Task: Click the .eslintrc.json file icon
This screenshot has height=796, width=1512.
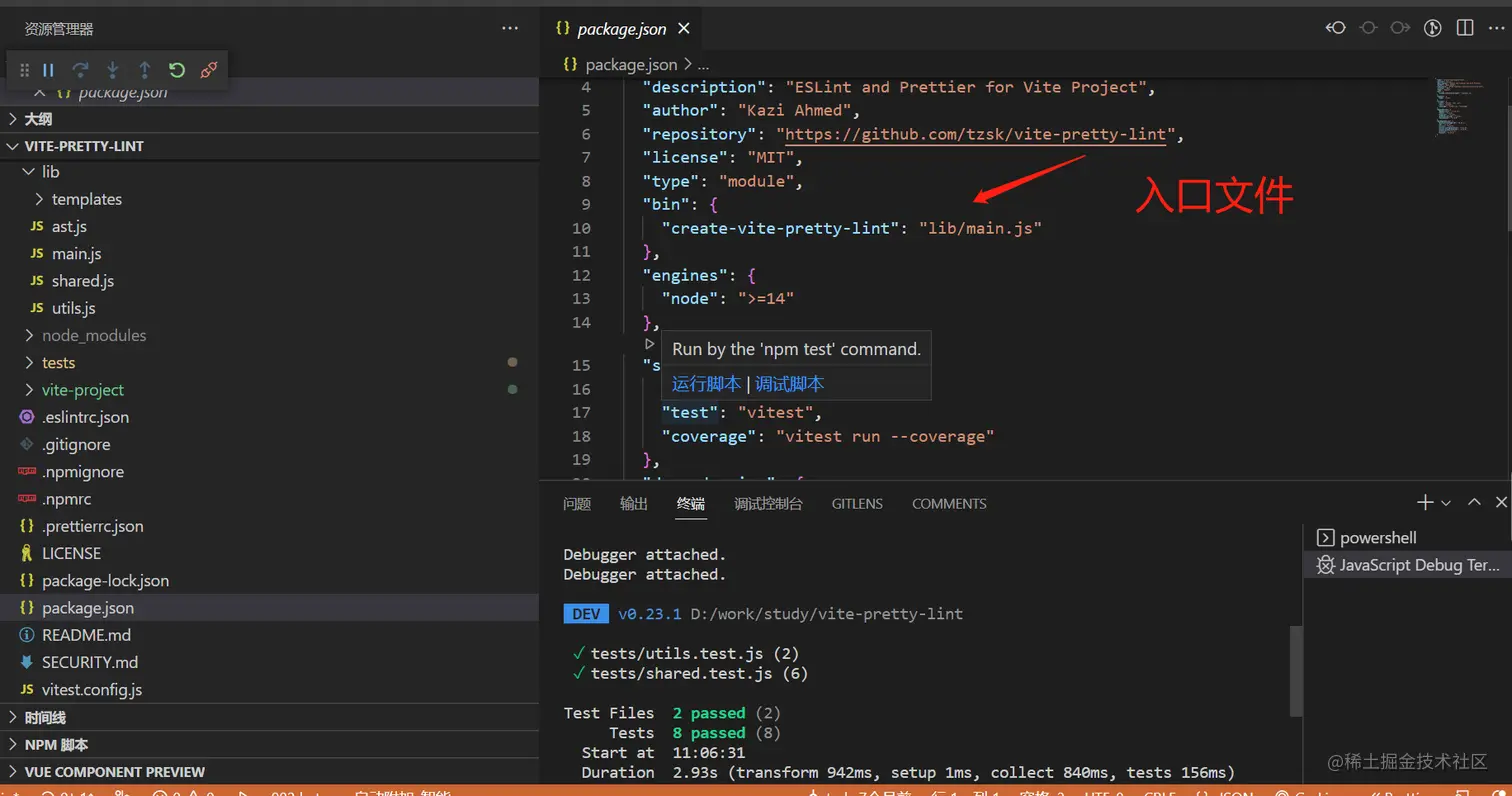Action: click(27, 417)
